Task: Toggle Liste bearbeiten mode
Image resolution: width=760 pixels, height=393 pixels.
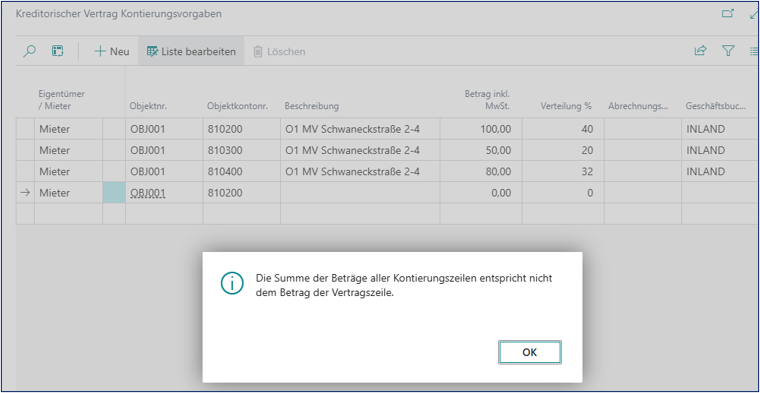Action: 191,51
